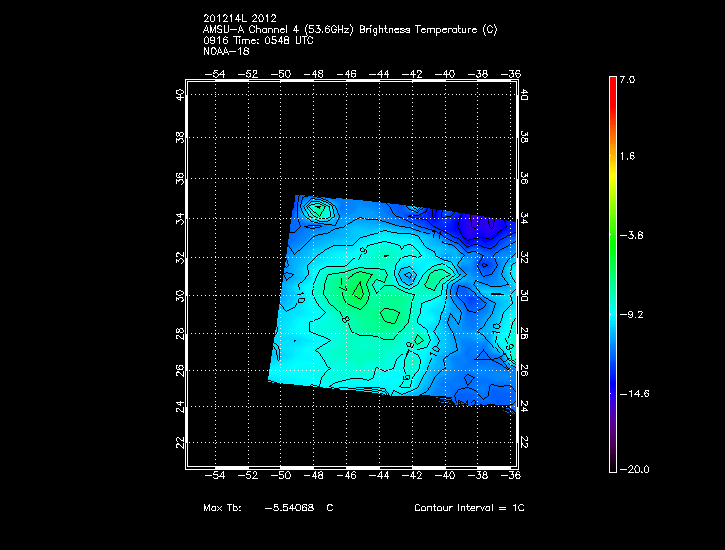
Task: Click the -20.0 label at the color bar bottom
Action: [634, 469]
